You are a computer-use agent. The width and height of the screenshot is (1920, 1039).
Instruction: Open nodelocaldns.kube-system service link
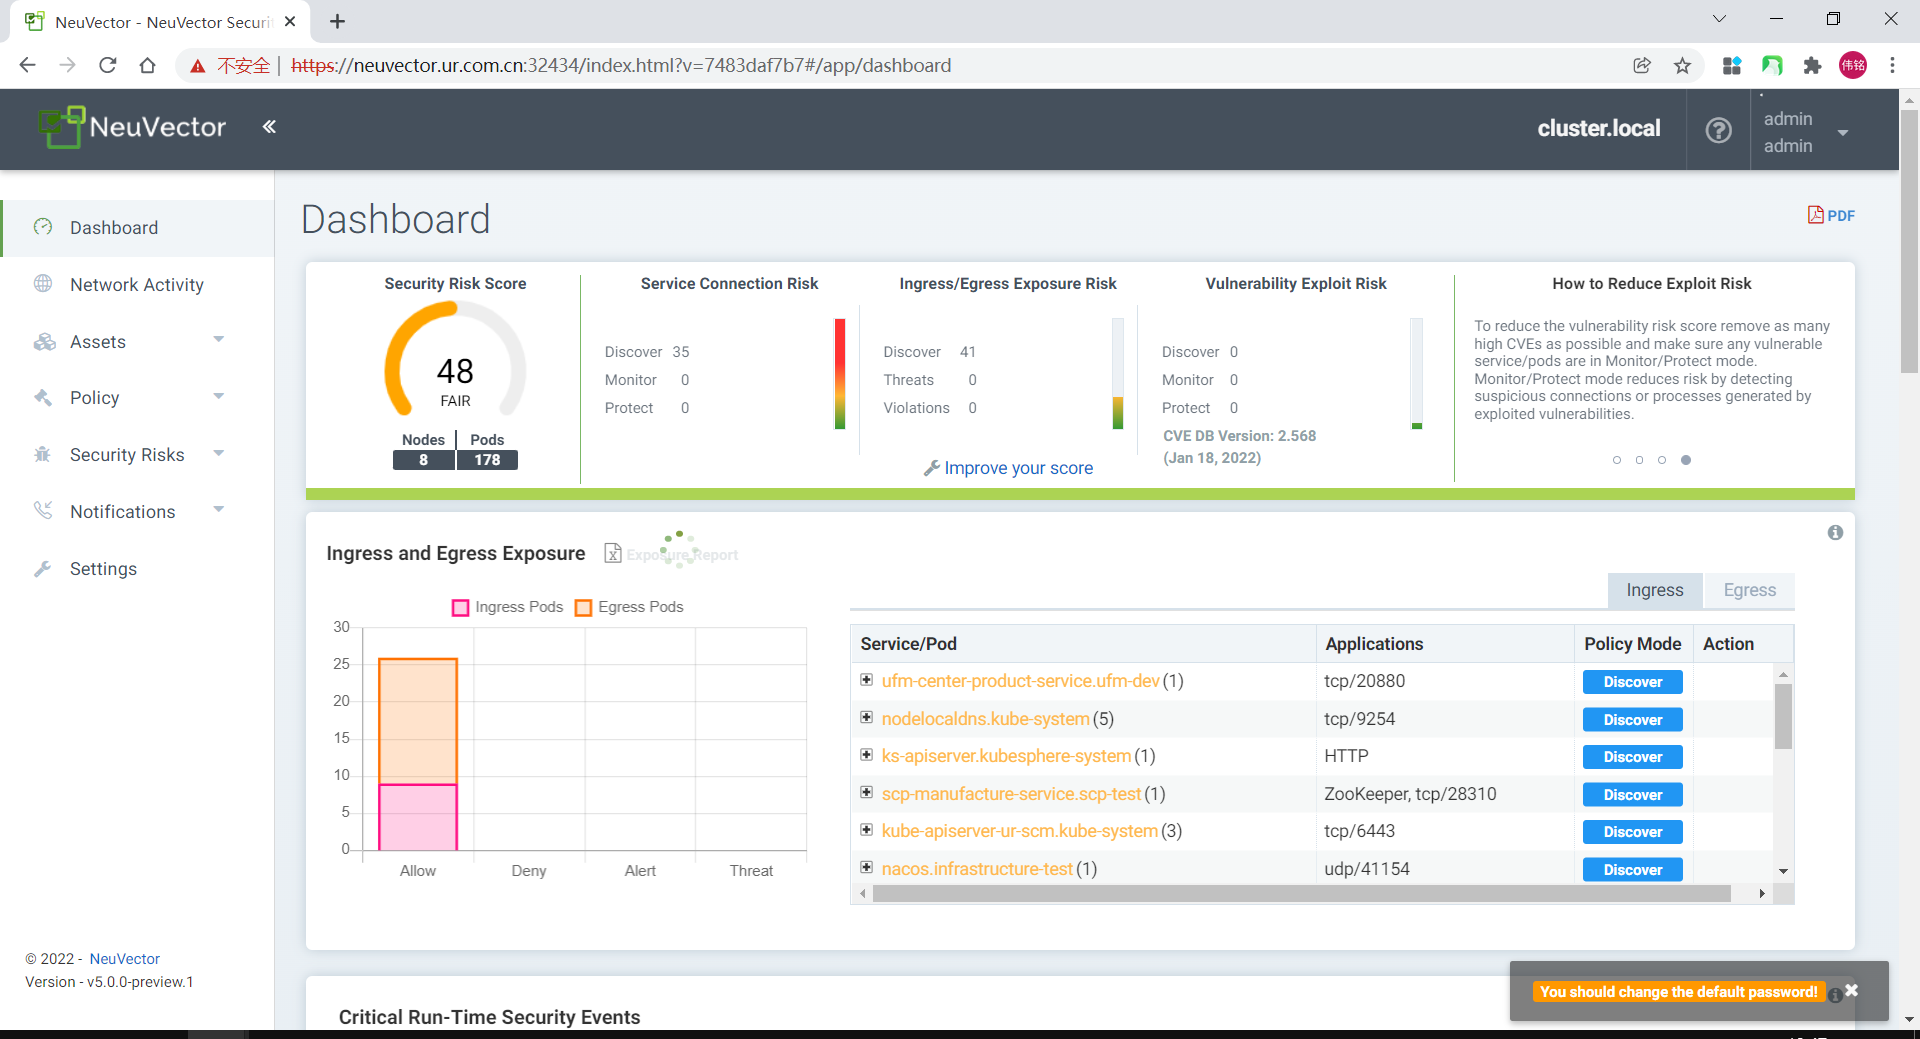[986, 719]
